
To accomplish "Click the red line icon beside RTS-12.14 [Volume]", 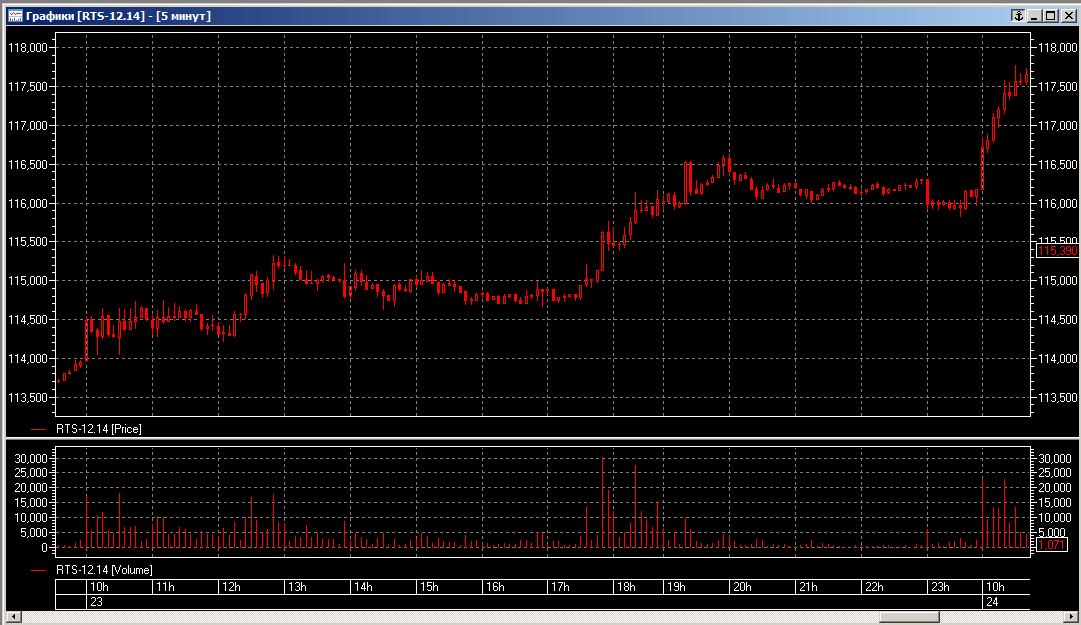I will coord(39,569).
